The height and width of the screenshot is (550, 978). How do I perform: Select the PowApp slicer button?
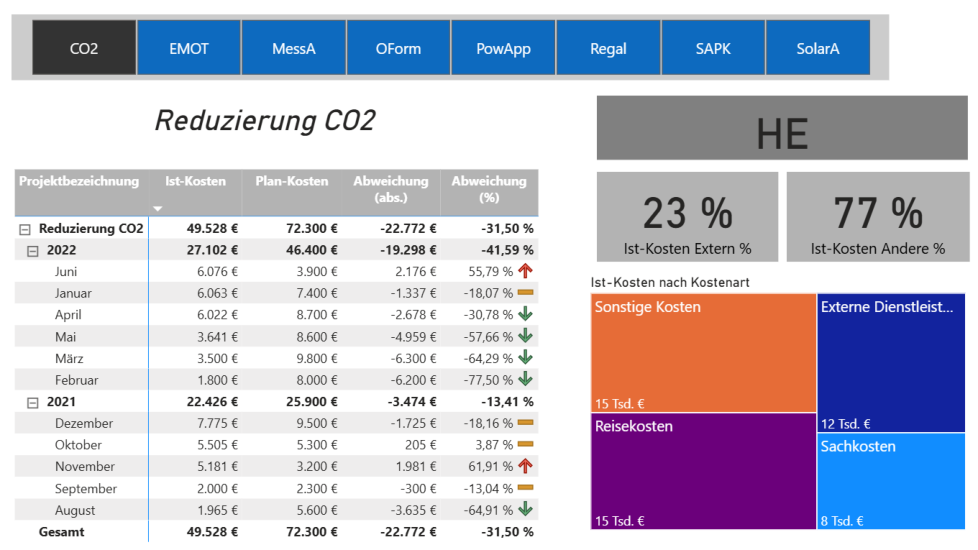tap(503, 48)
